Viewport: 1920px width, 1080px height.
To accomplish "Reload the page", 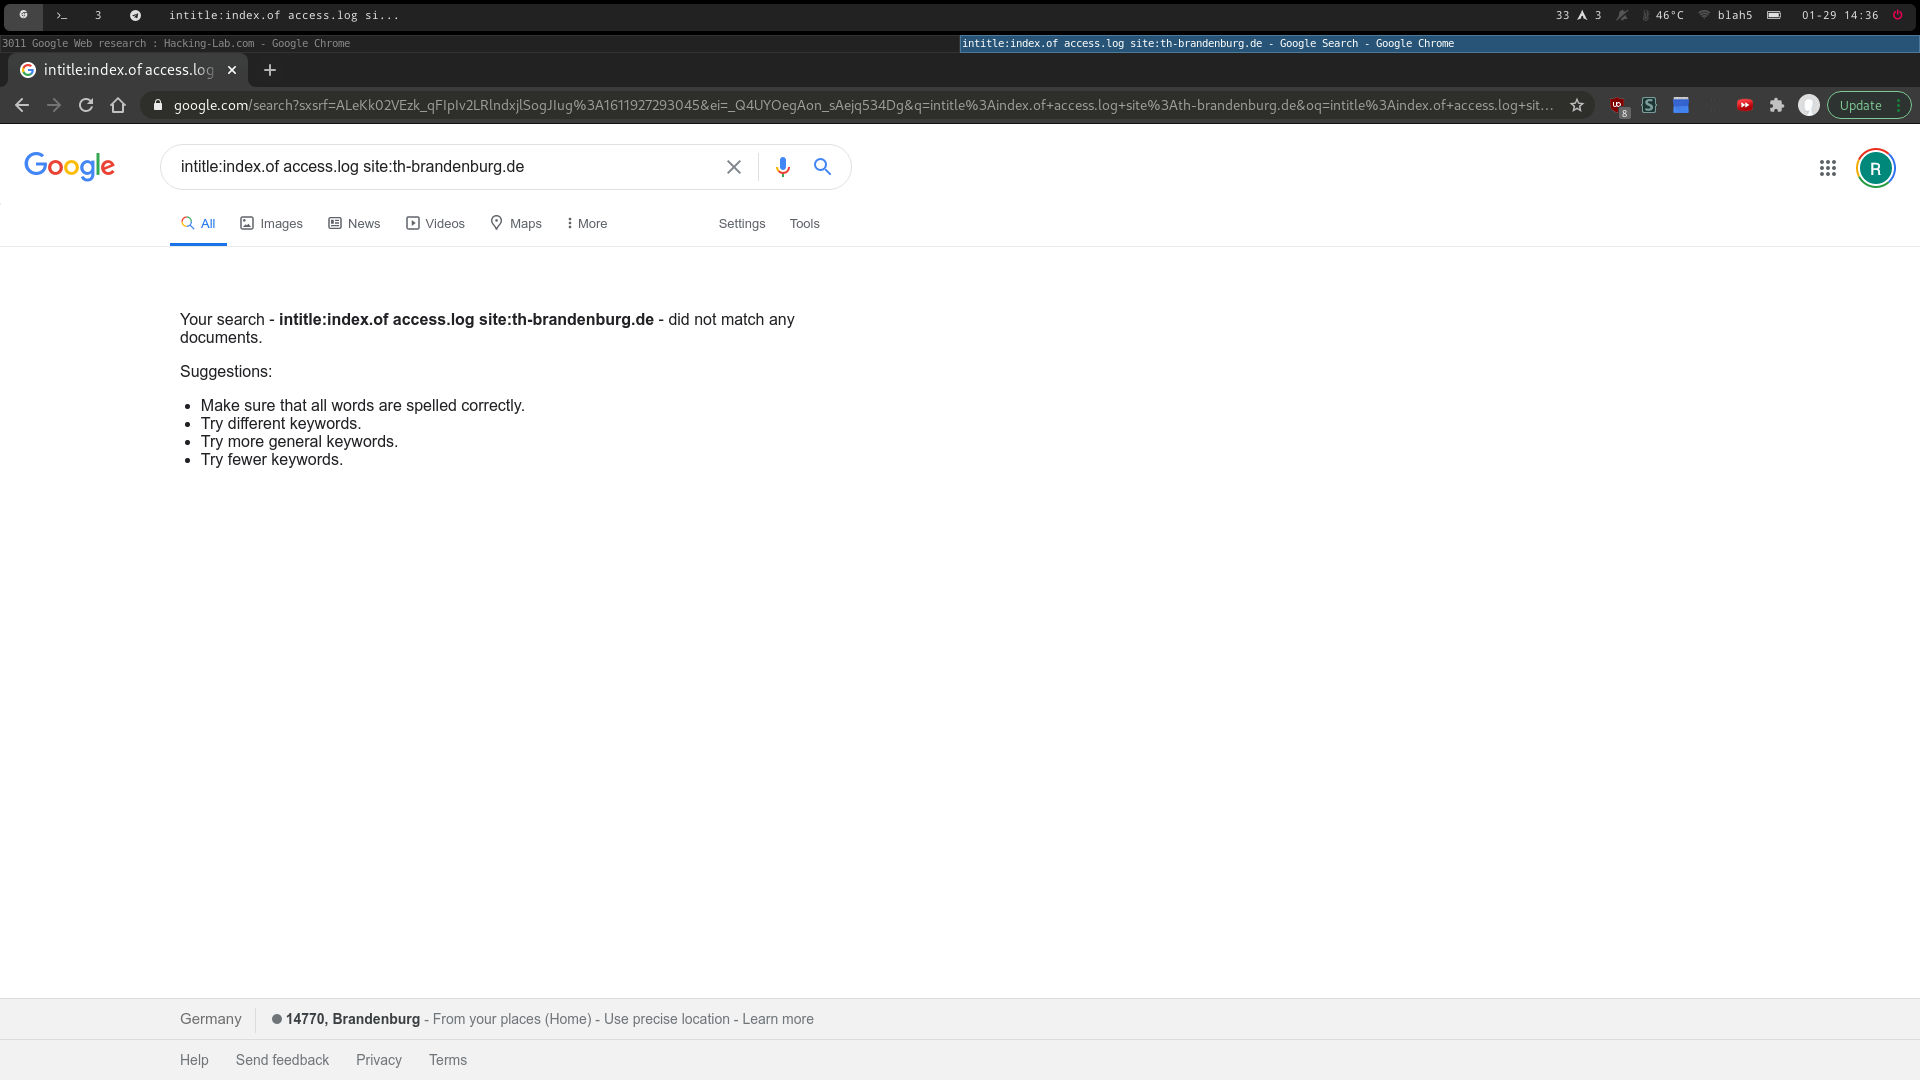I will click(x=86, y=105).
